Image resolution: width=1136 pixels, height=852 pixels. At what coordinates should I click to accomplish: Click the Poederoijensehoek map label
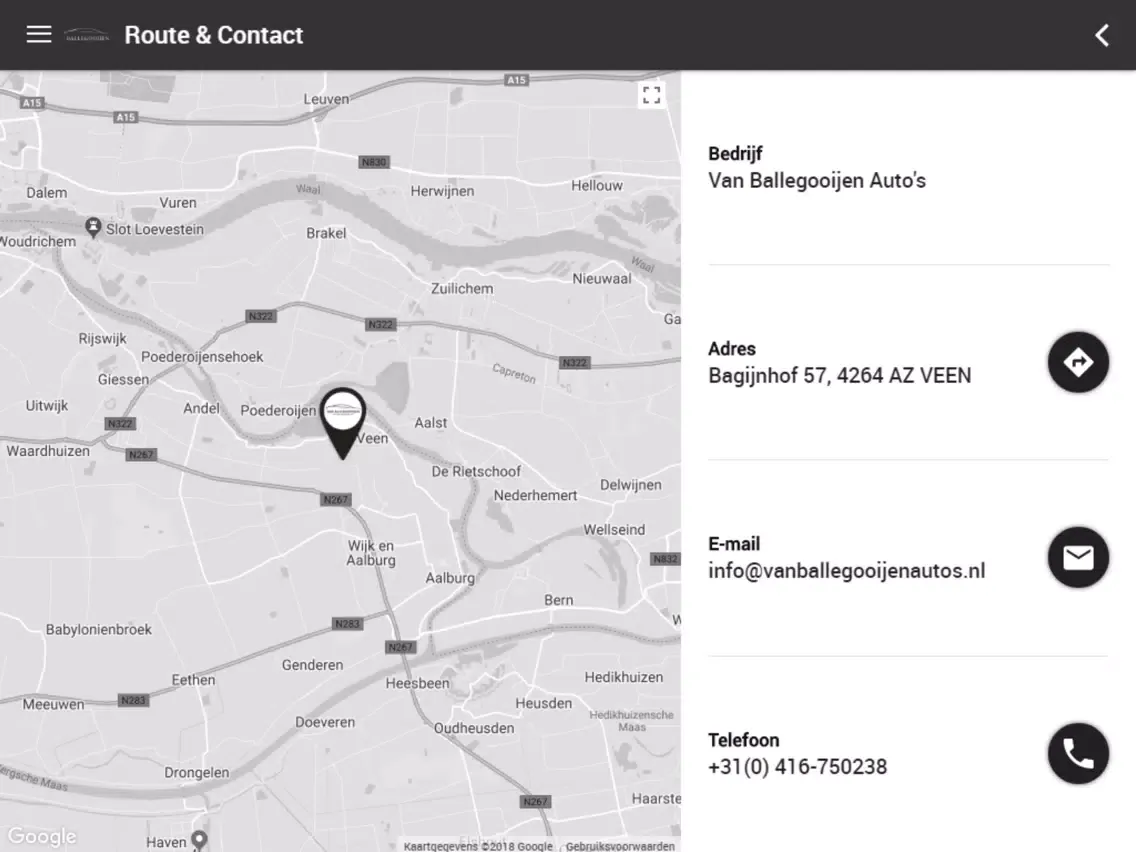(x=202, y=356)
